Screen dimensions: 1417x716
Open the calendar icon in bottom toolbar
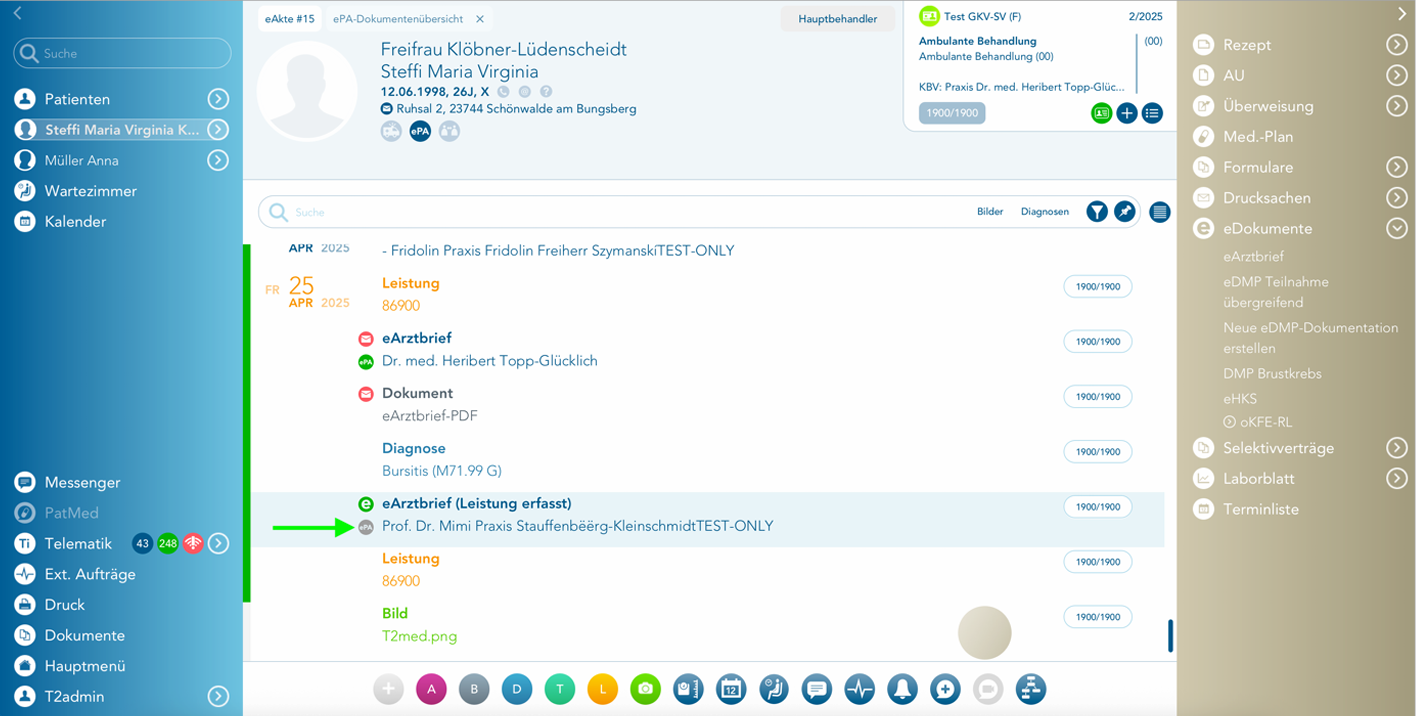click(x=731, y=688)
